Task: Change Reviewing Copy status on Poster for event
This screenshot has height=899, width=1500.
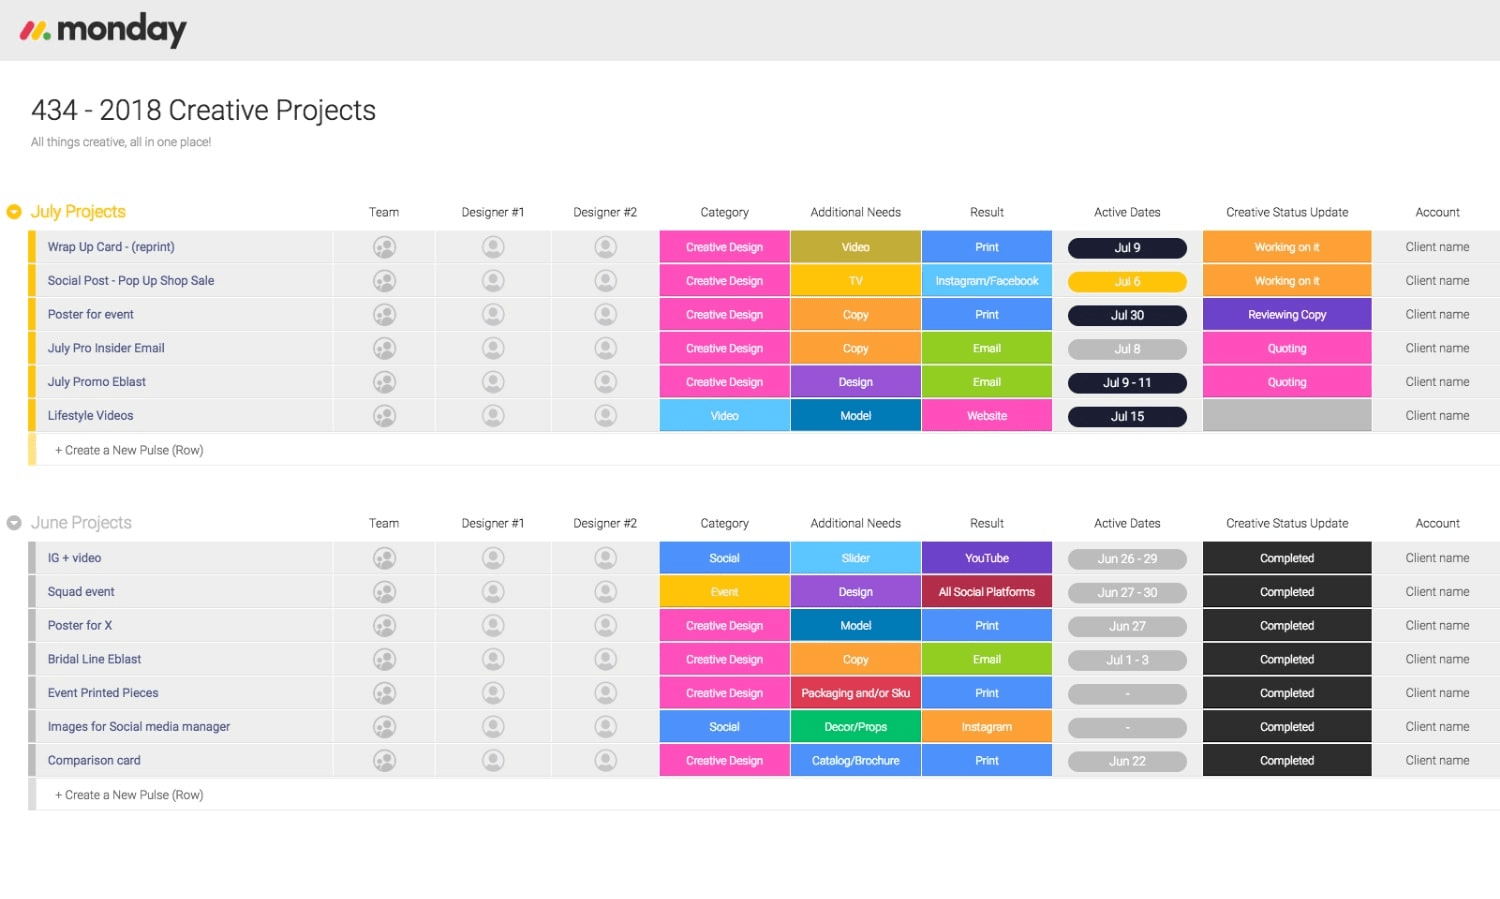Action: tap(1287, 314)
